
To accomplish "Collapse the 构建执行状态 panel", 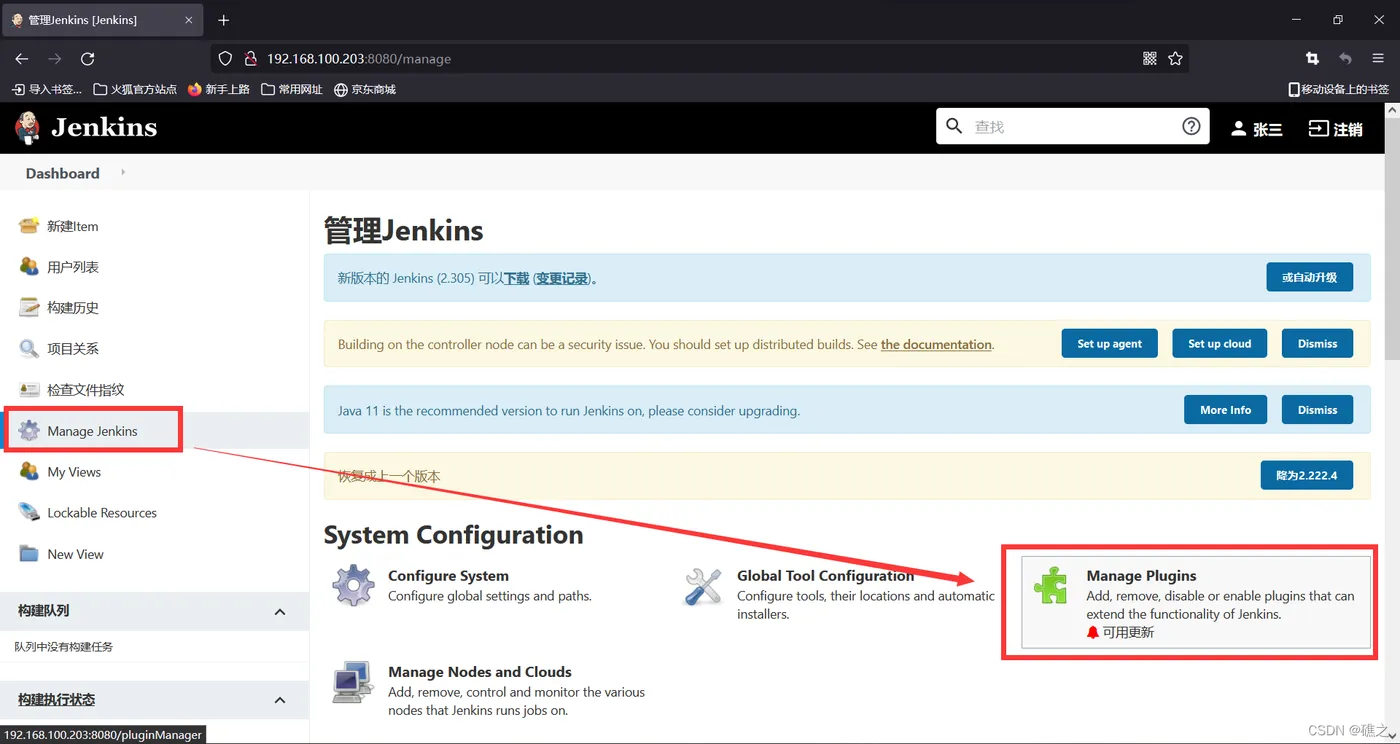I will [x=280, y=700].
